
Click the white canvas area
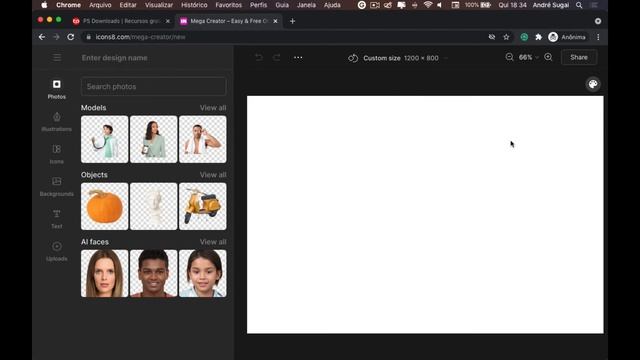pyautogui.click(x=425, y=215)
